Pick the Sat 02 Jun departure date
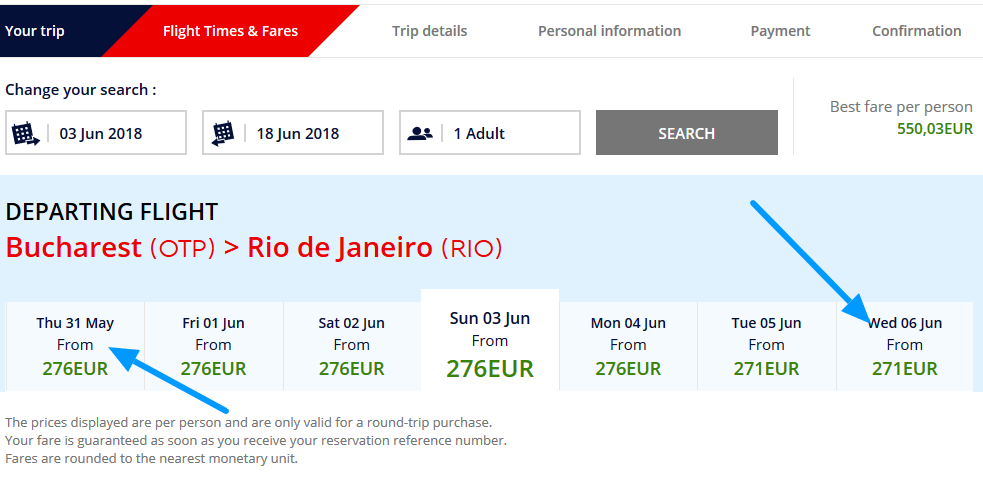Image resolution: width=983 pixels, height=482 pixels. point(351,346)
